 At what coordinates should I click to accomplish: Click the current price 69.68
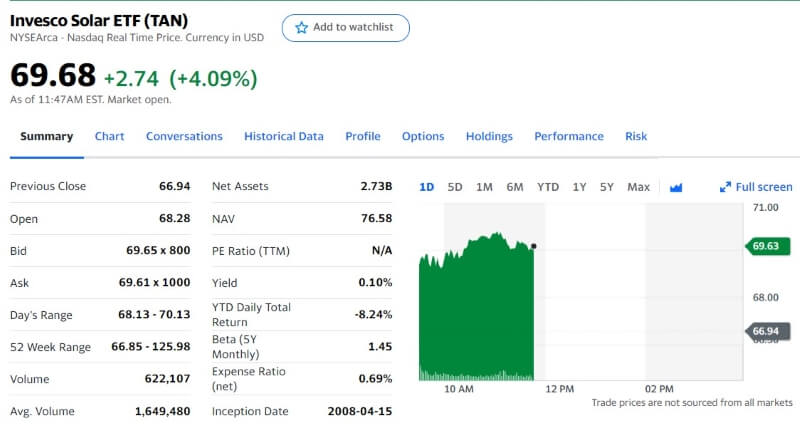(x=53, y=75)
